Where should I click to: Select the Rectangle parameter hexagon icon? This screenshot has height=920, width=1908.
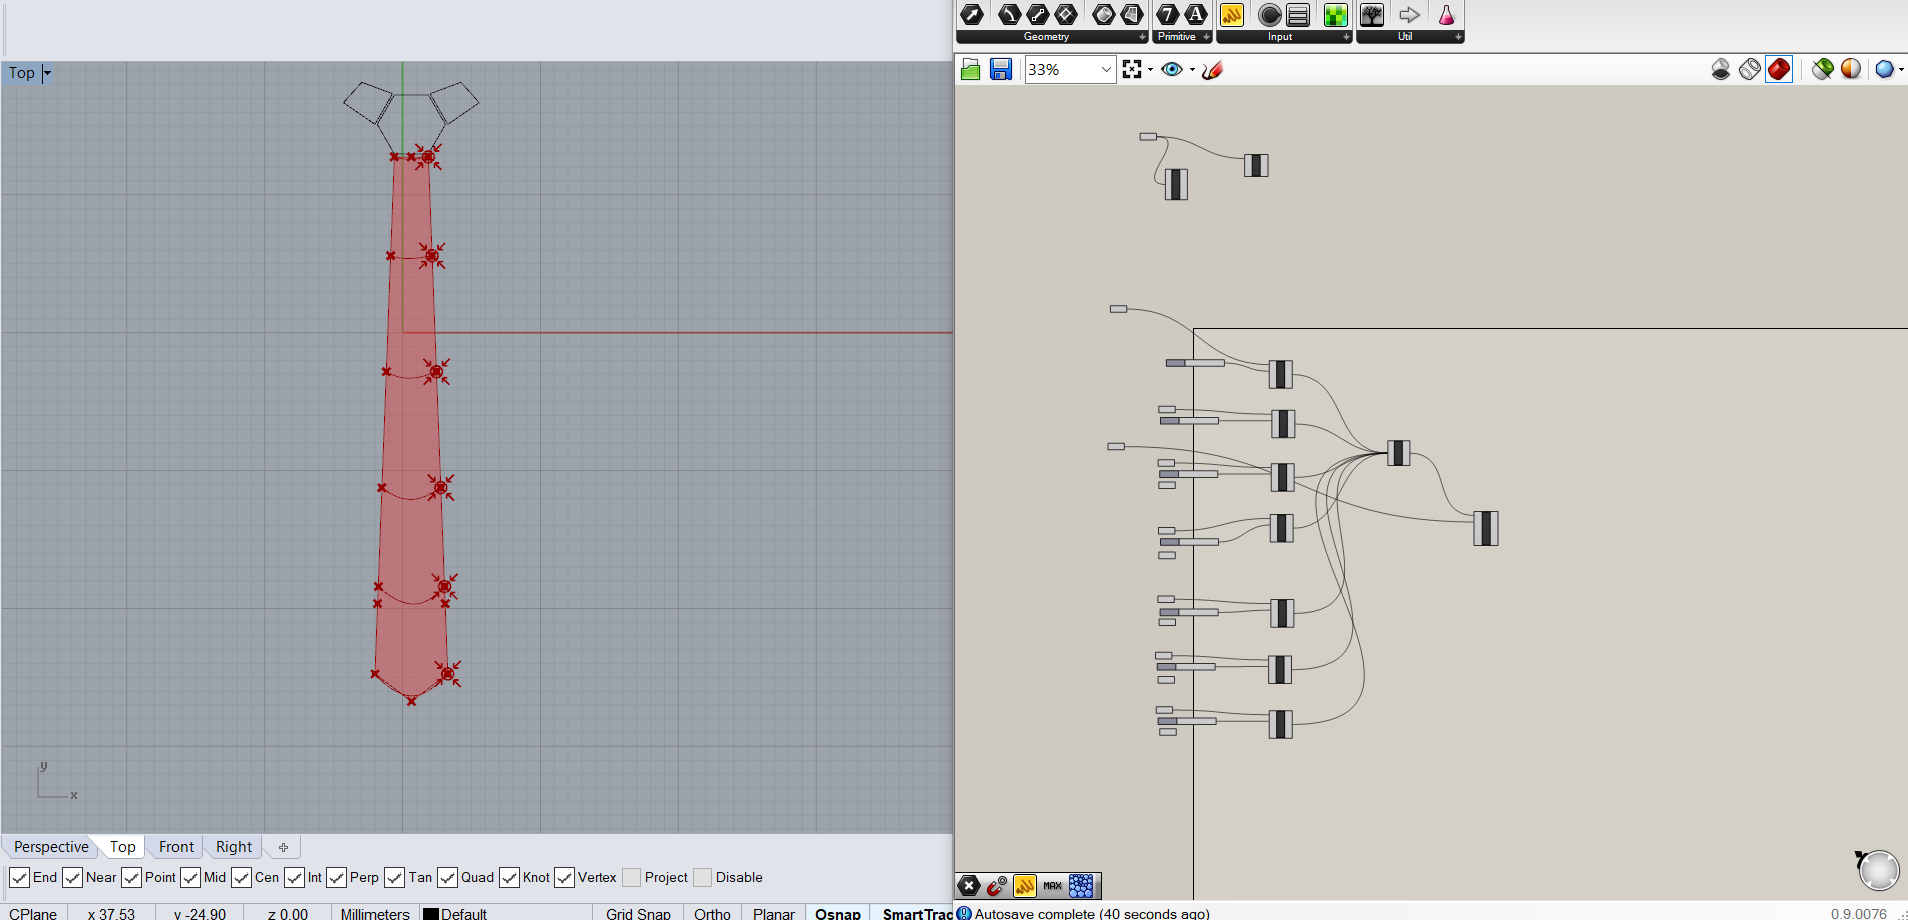1066,15
